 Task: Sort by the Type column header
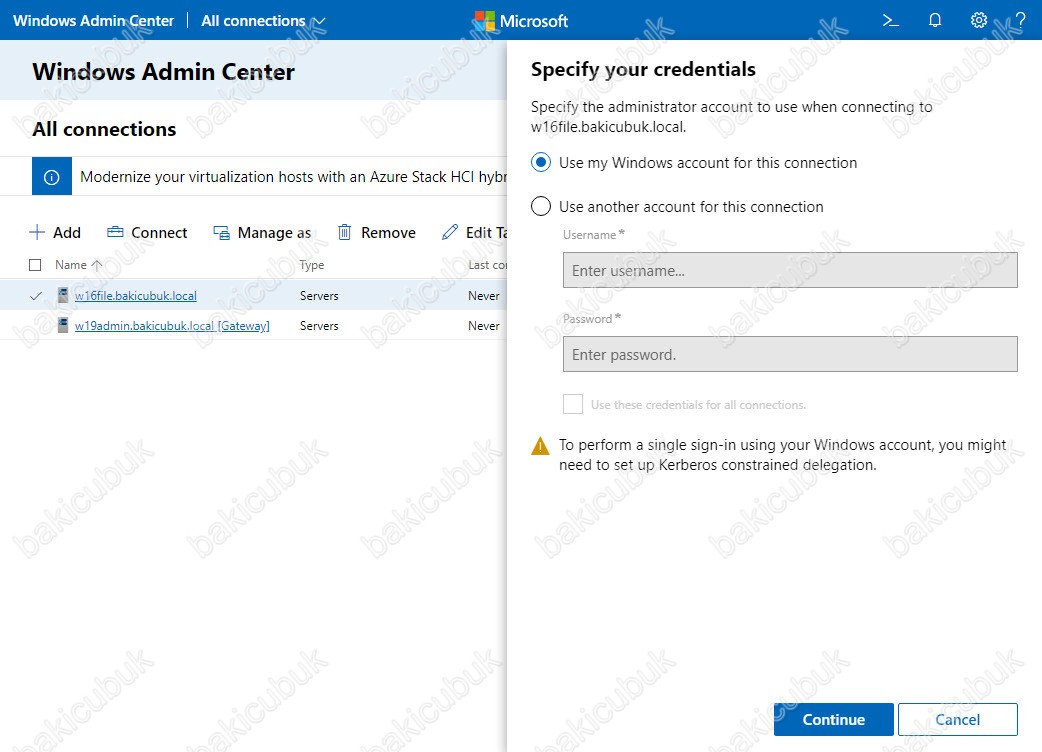point(312,265)
